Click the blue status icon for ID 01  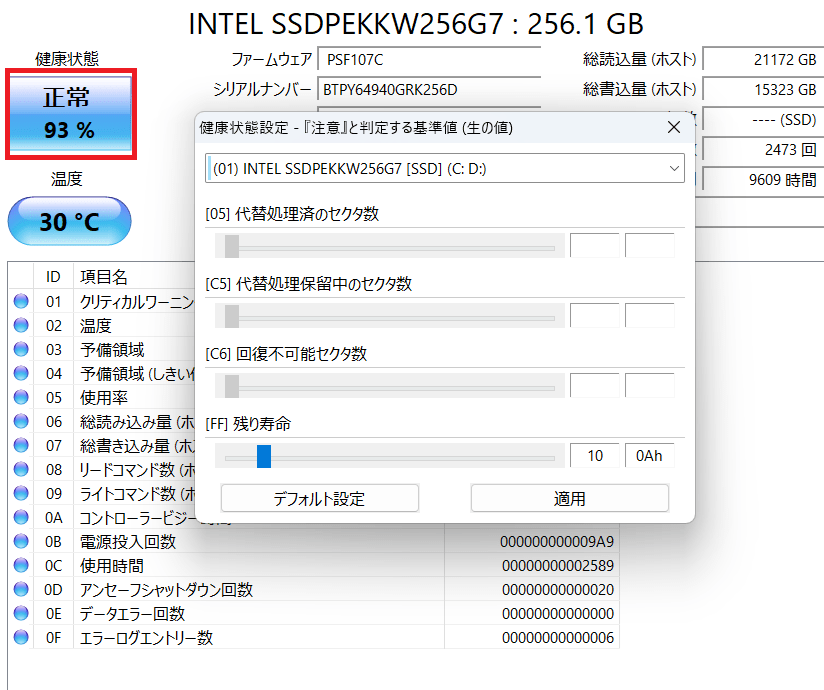pyautogui.click(x=20, y=302)
